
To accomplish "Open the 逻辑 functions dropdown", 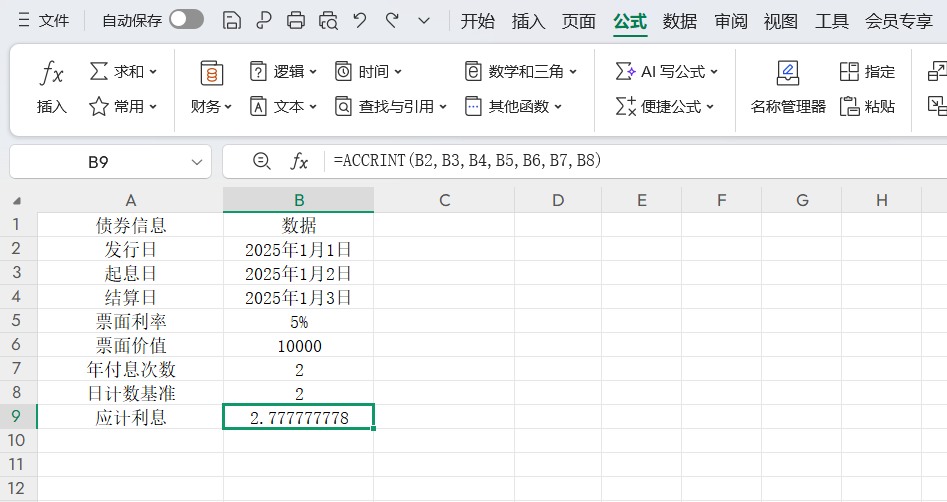I will 283,71.
